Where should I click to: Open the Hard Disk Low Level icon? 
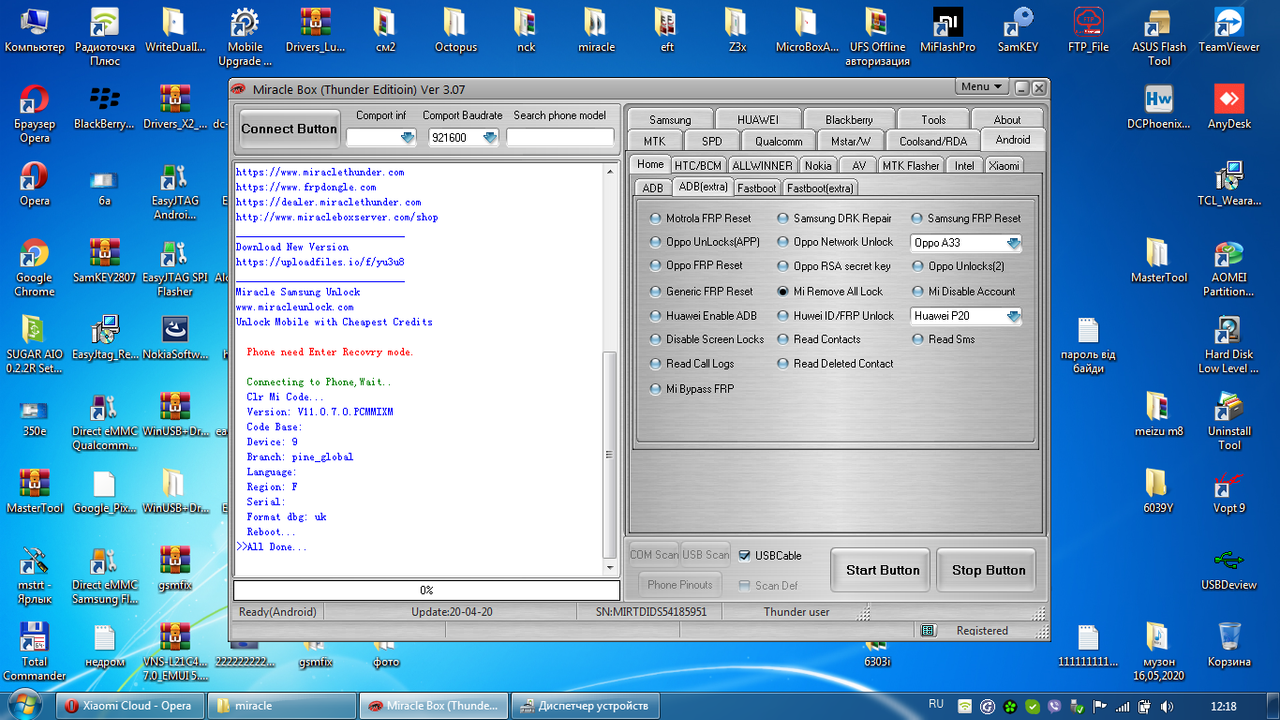click(x=1229, y=344)
